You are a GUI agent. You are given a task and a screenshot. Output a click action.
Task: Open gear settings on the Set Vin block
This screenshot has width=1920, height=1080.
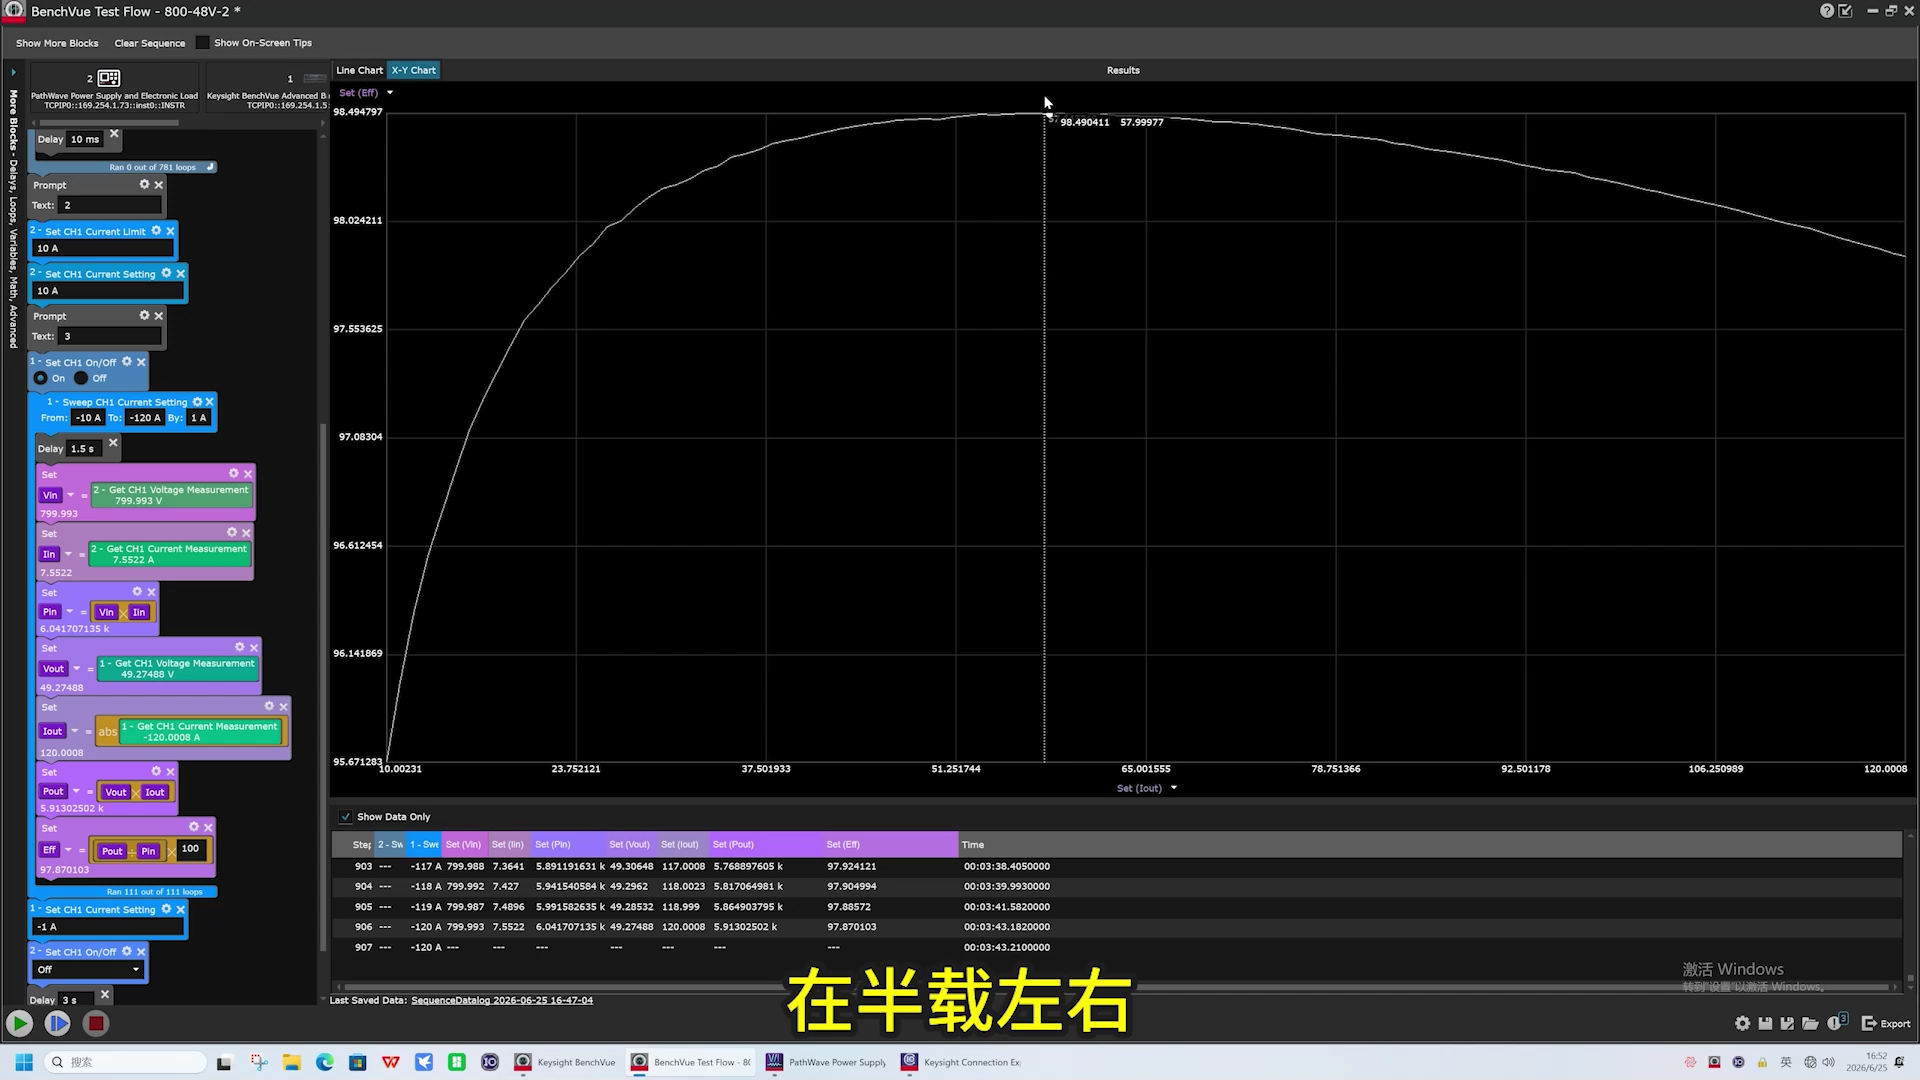point(234,474)
